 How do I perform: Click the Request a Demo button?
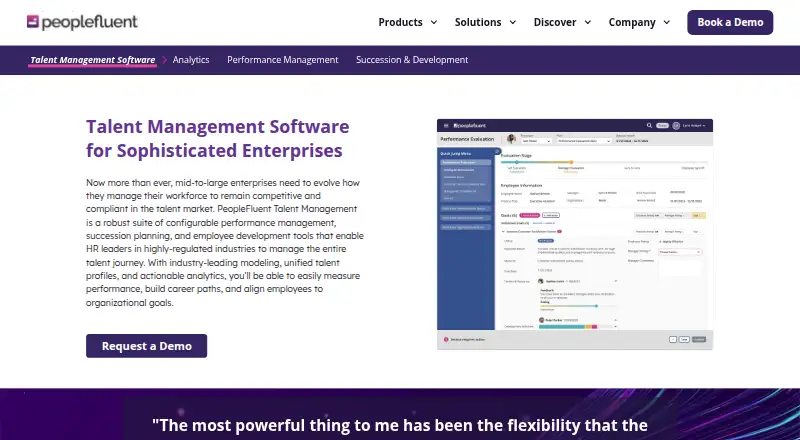coord(146,346)
